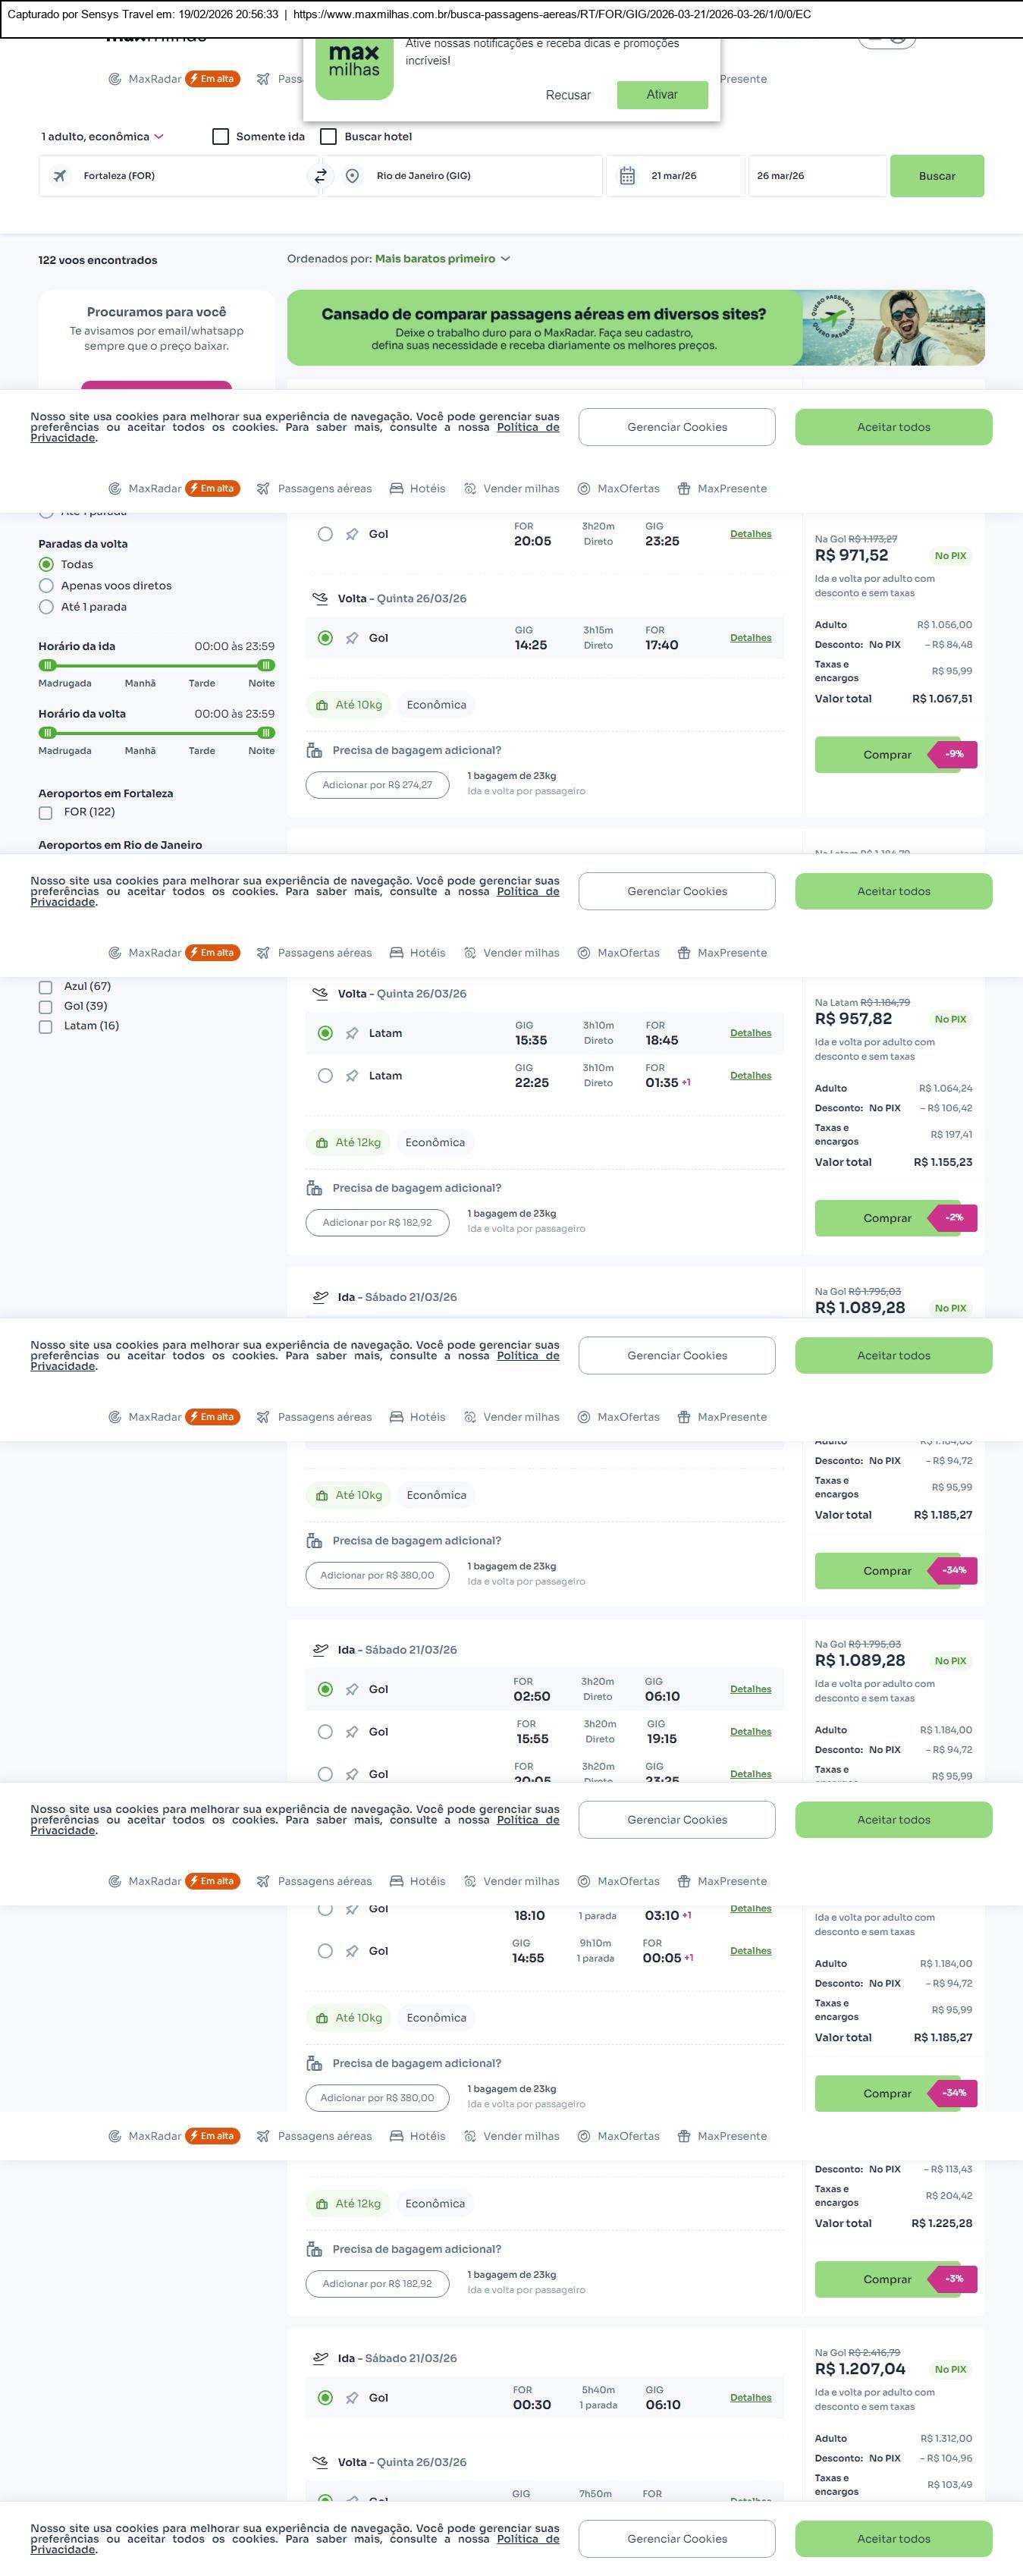The image size is (1023, 2576).
Task: Check the Azul (67) airline filter
Action: pyautogui.click(x=45, y=987)
